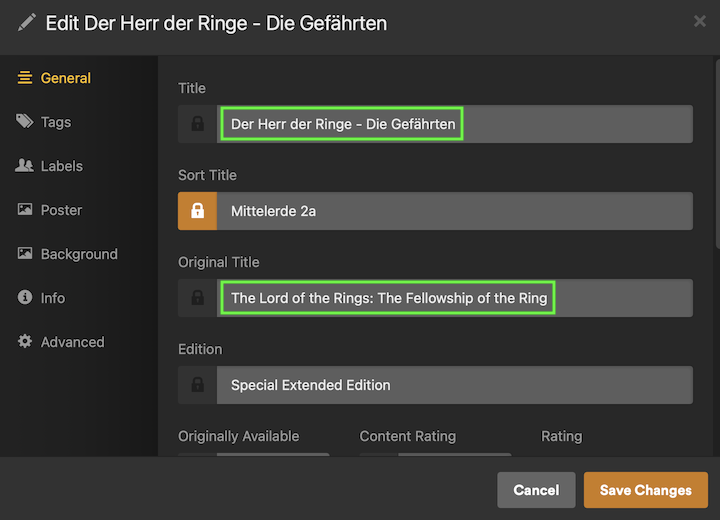Viewport: 720px width, 520px height.
Task: Click the Background picture icon
Action: tap(25, 254)
